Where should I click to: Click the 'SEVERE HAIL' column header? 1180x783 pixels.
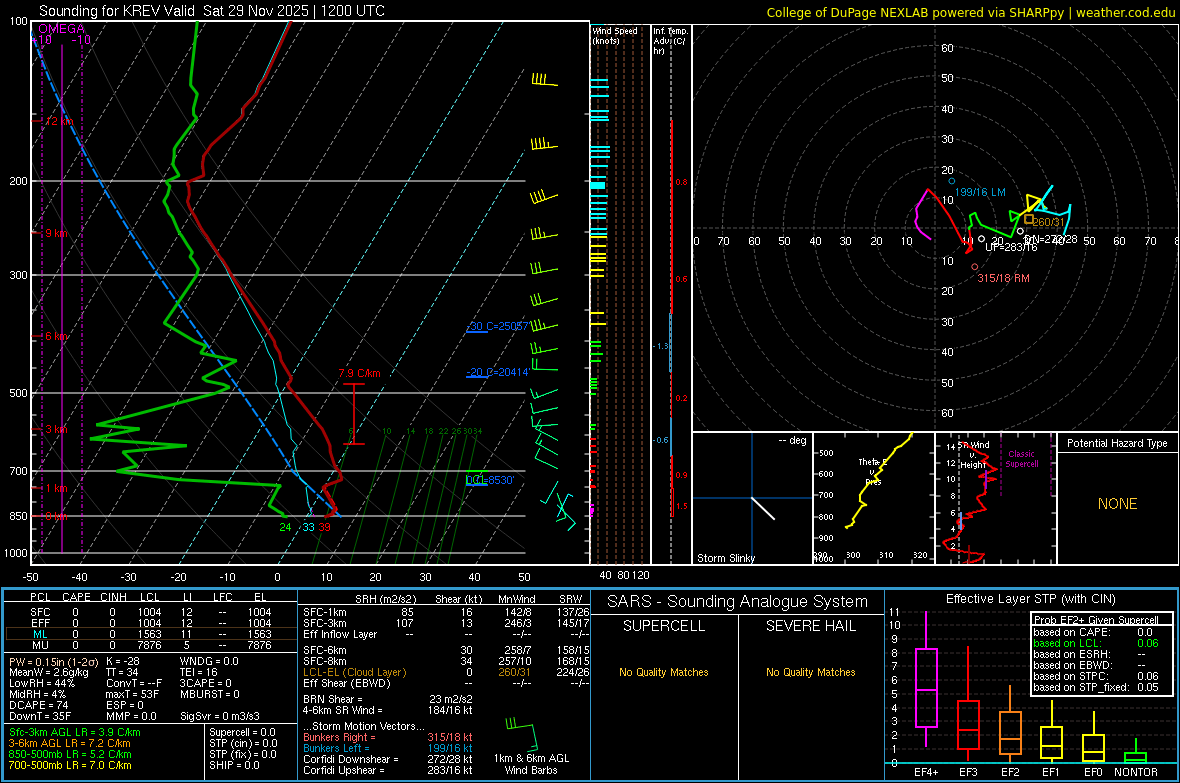(x=810, y=626)
